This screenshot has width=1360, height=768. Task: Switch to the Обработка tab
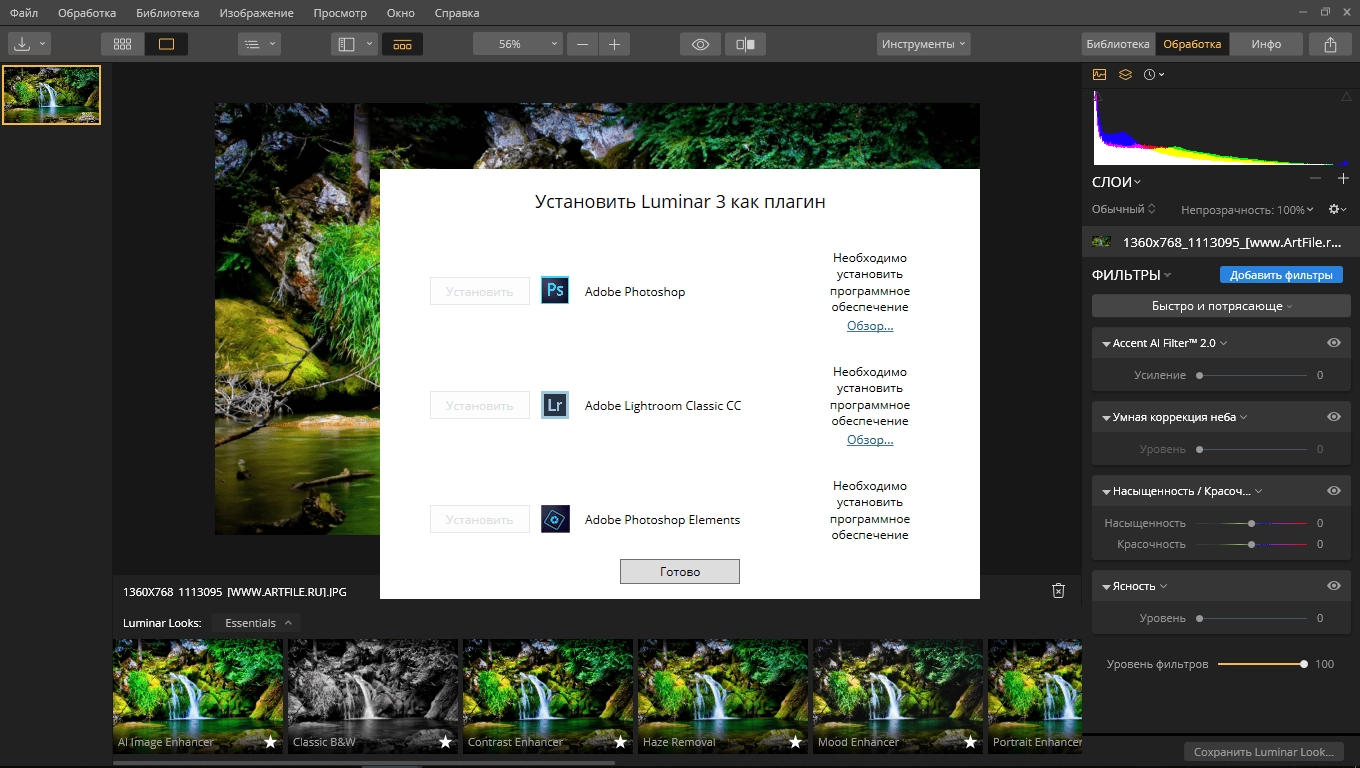click(1192, 44)
